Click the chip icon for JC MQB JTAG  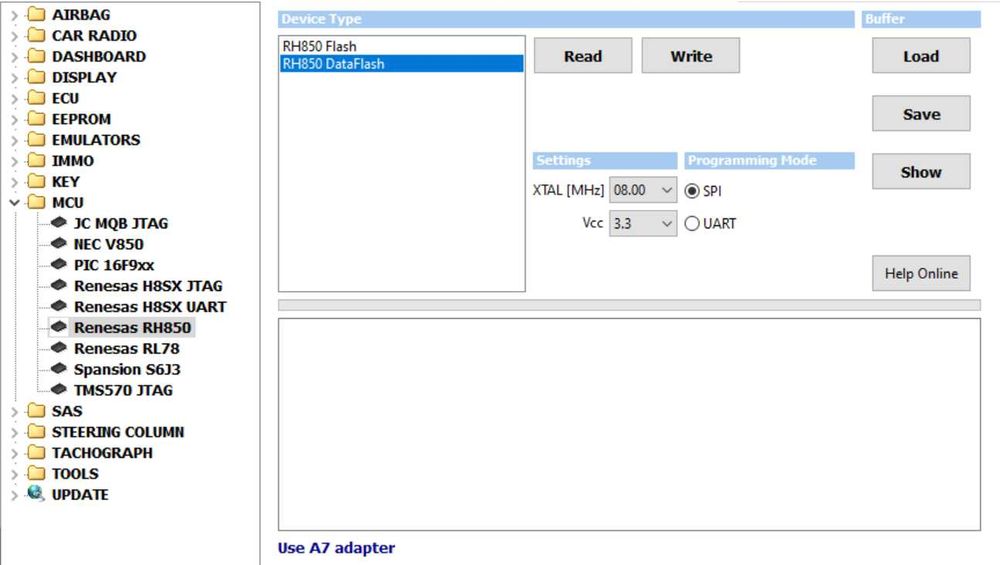pos(59,223)
